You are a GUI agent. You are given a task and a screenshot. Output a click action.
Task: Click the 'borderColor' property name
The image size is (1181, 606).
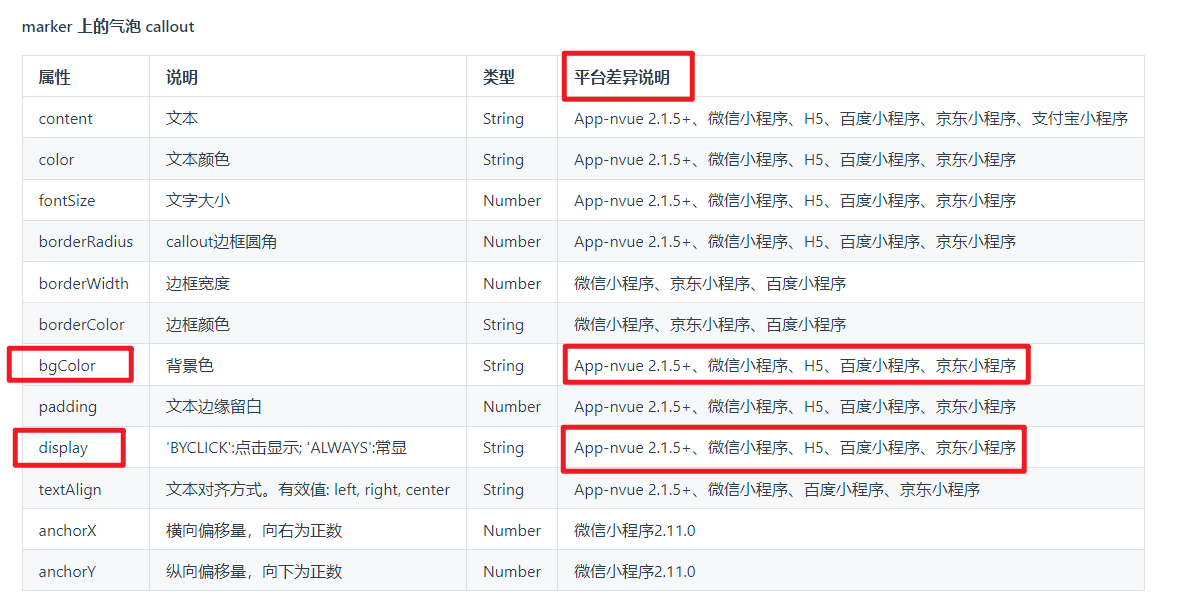[82, 324]
